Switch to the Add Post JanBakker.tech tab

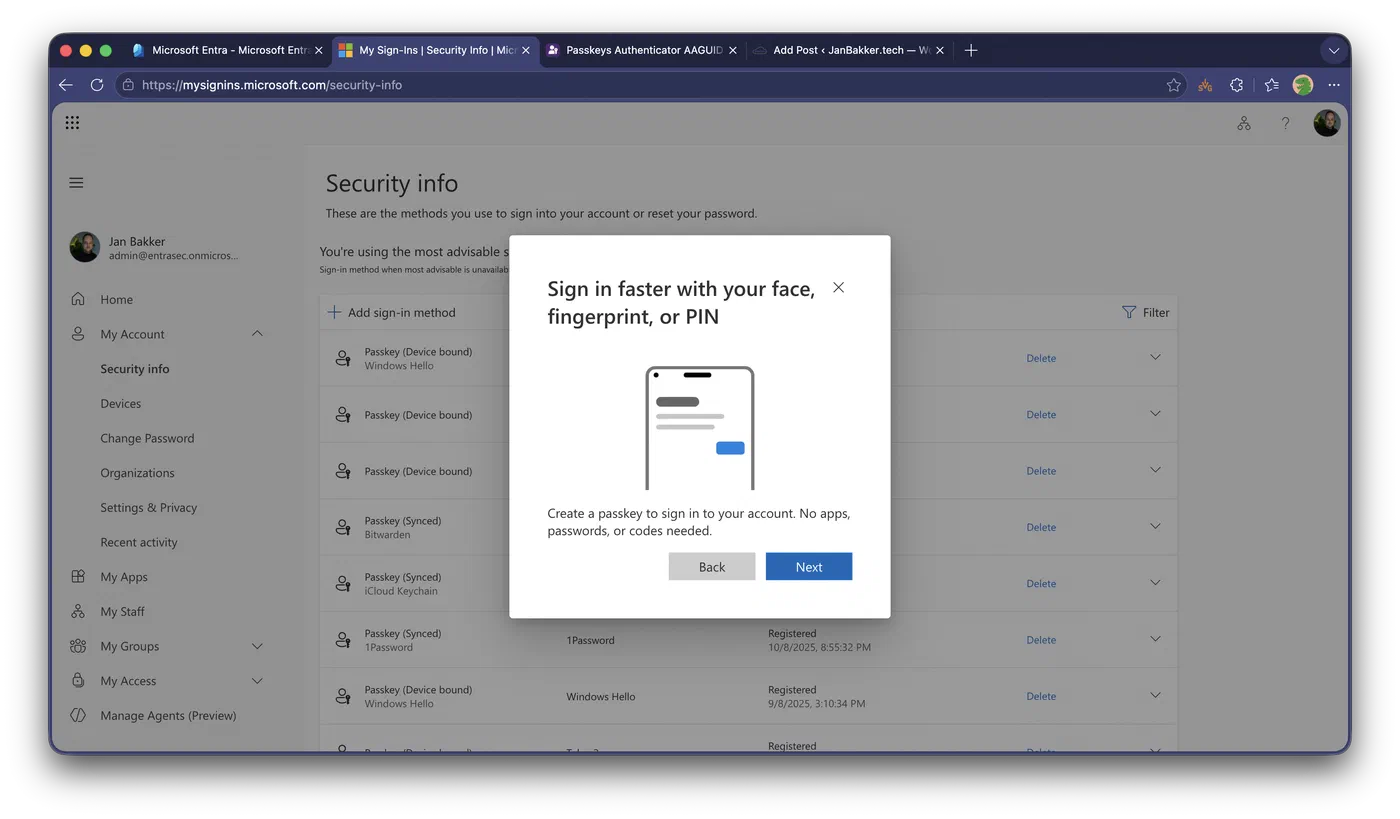(x=848, y=50)
